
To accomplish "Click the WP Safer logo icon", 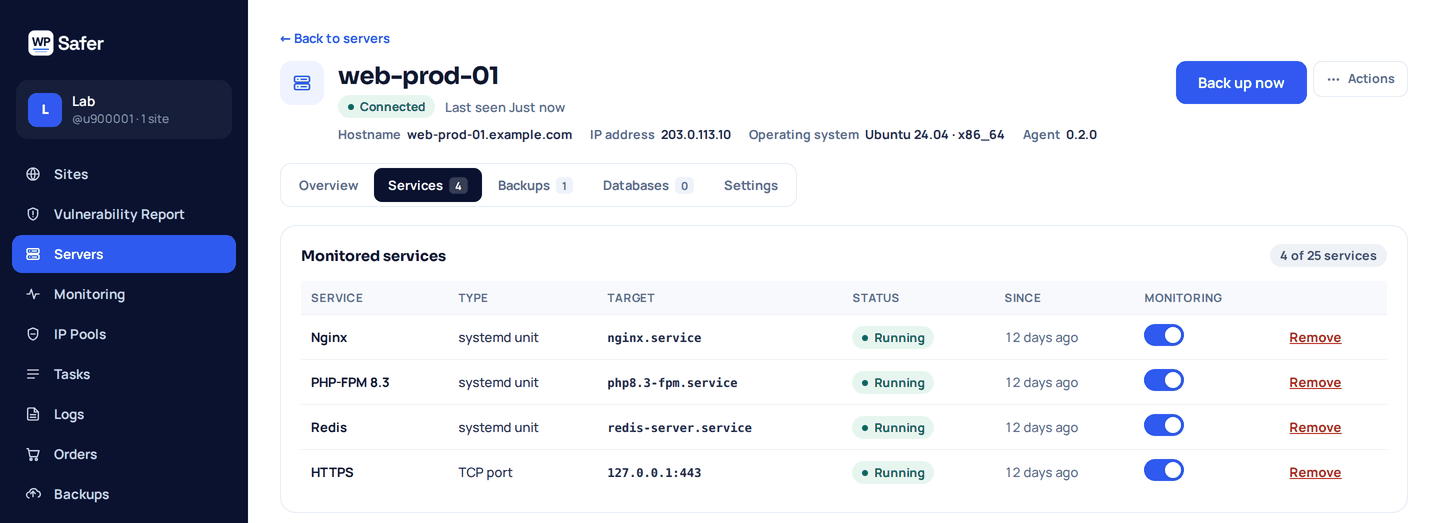I will click(41, 42).
